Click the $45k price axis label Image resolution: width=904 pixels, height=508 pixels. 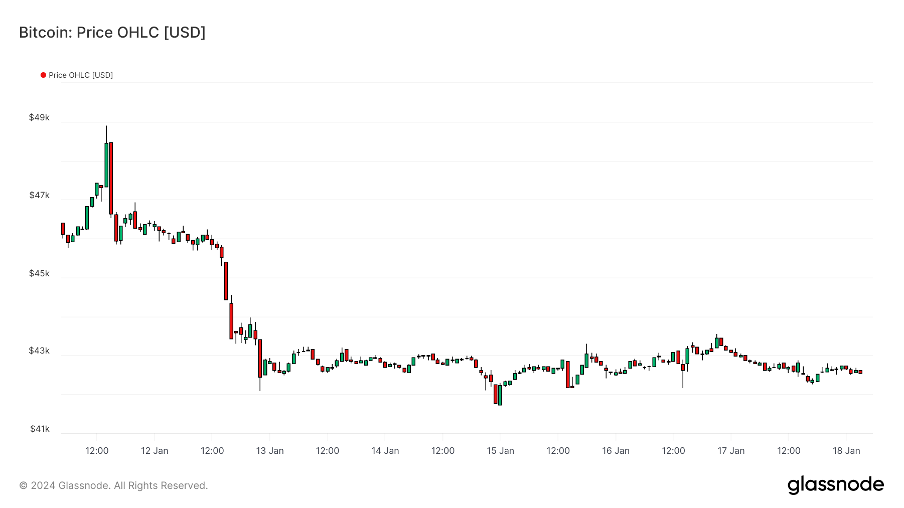39,273
